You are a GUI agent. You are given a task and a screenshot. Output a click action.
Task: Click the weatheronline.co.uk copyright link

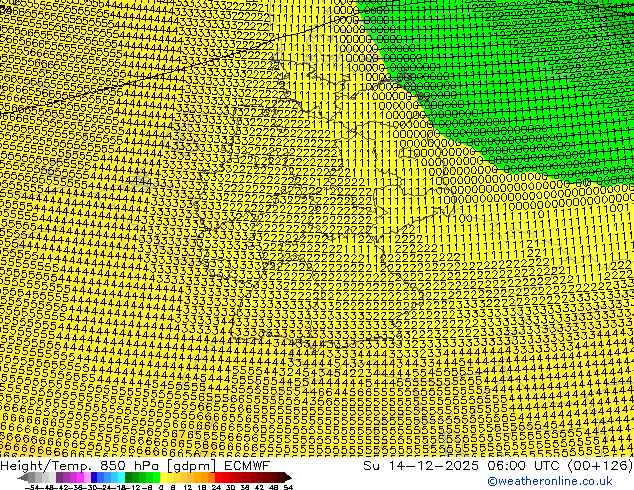coord(549,481)
